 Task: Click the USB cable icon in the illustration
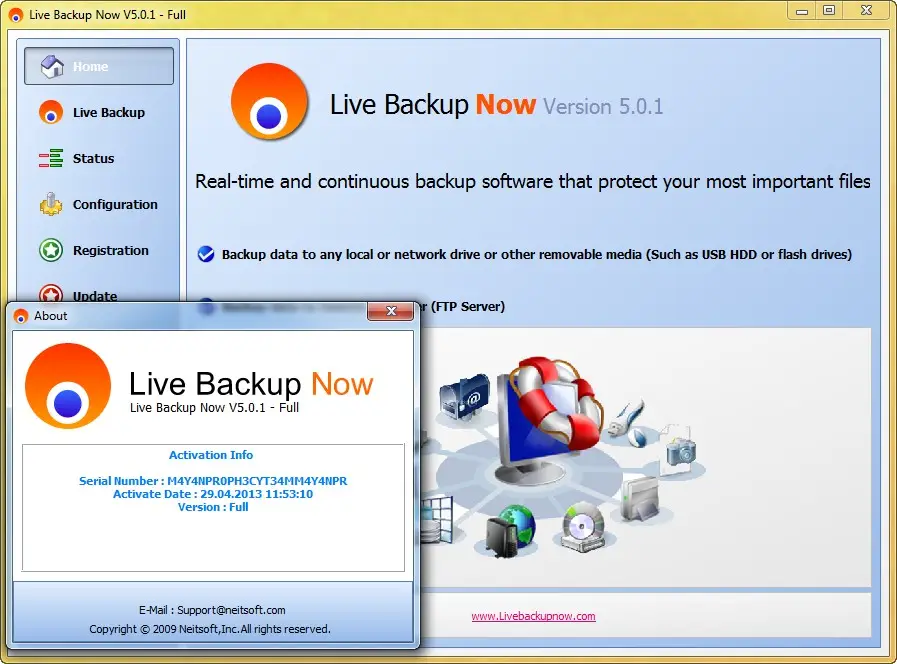coord(627,422)
